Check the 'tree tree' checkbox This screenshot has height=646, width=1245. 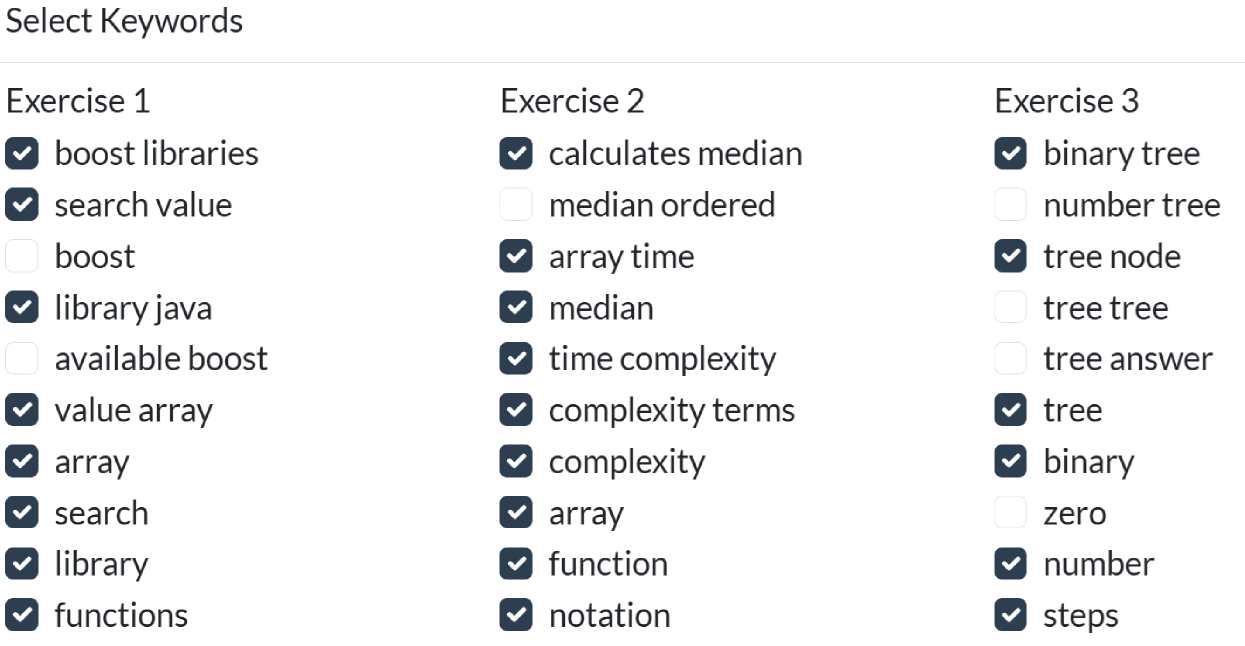coord(1011,308)
